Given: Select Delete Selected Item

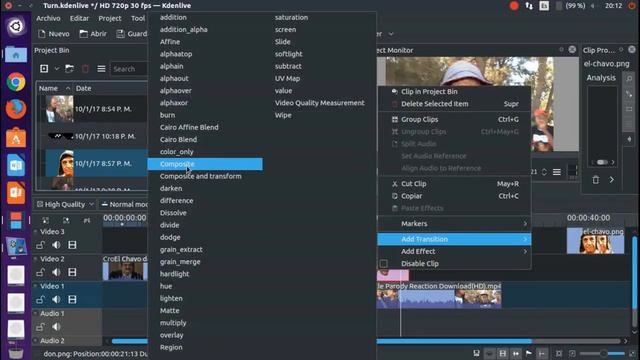Looking at the screenshot, I should [454, 104].
